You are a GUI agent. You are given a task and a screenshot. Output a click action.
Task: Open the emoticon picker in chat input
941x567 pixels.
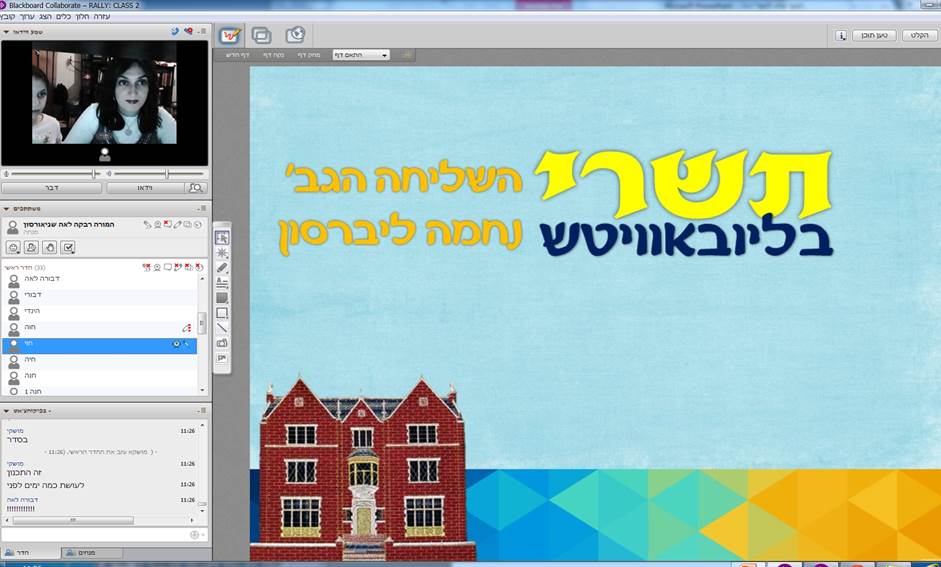(x=194, y=535)
